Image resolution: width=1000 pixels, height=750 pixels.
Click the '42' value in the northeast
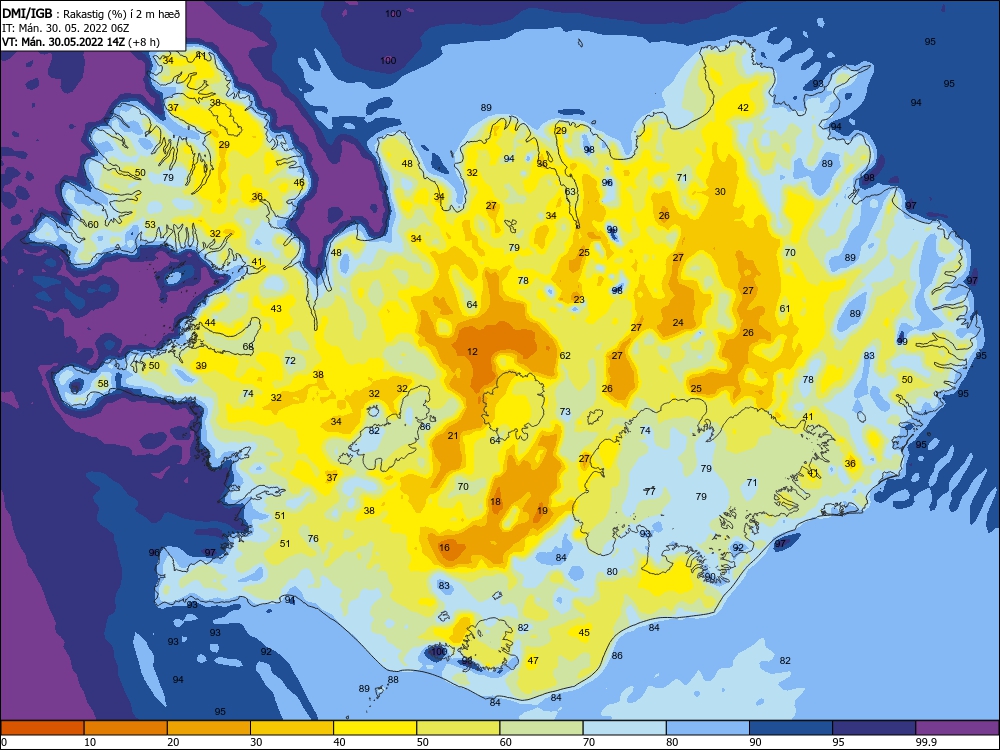point(743,108)
